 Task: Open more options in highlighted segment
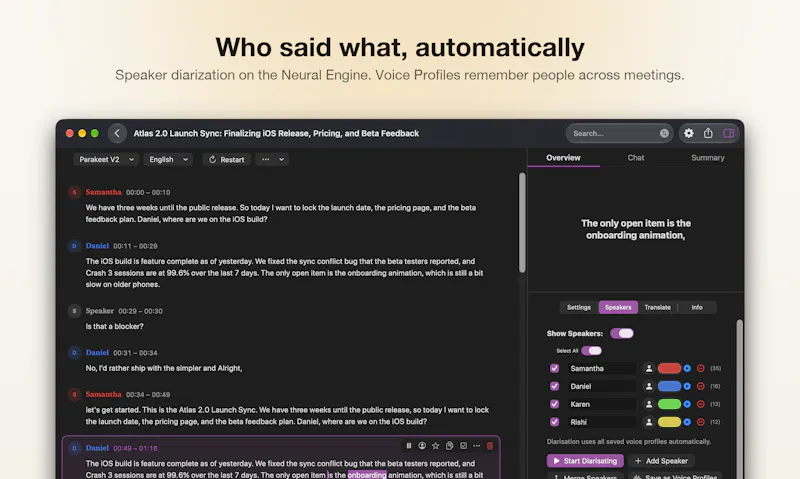point(477,446)
